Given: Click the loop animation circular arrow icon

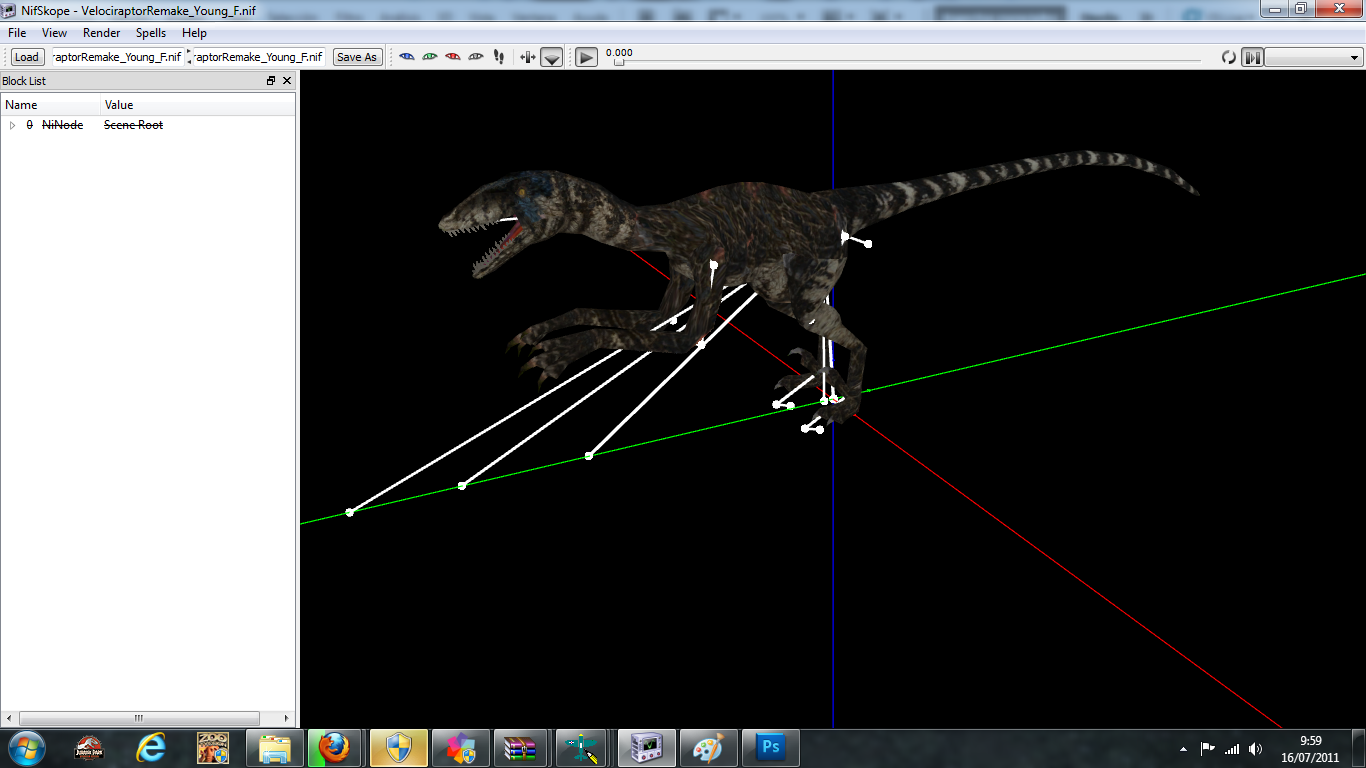Looking at the screenshot, I should [1229, 57].
